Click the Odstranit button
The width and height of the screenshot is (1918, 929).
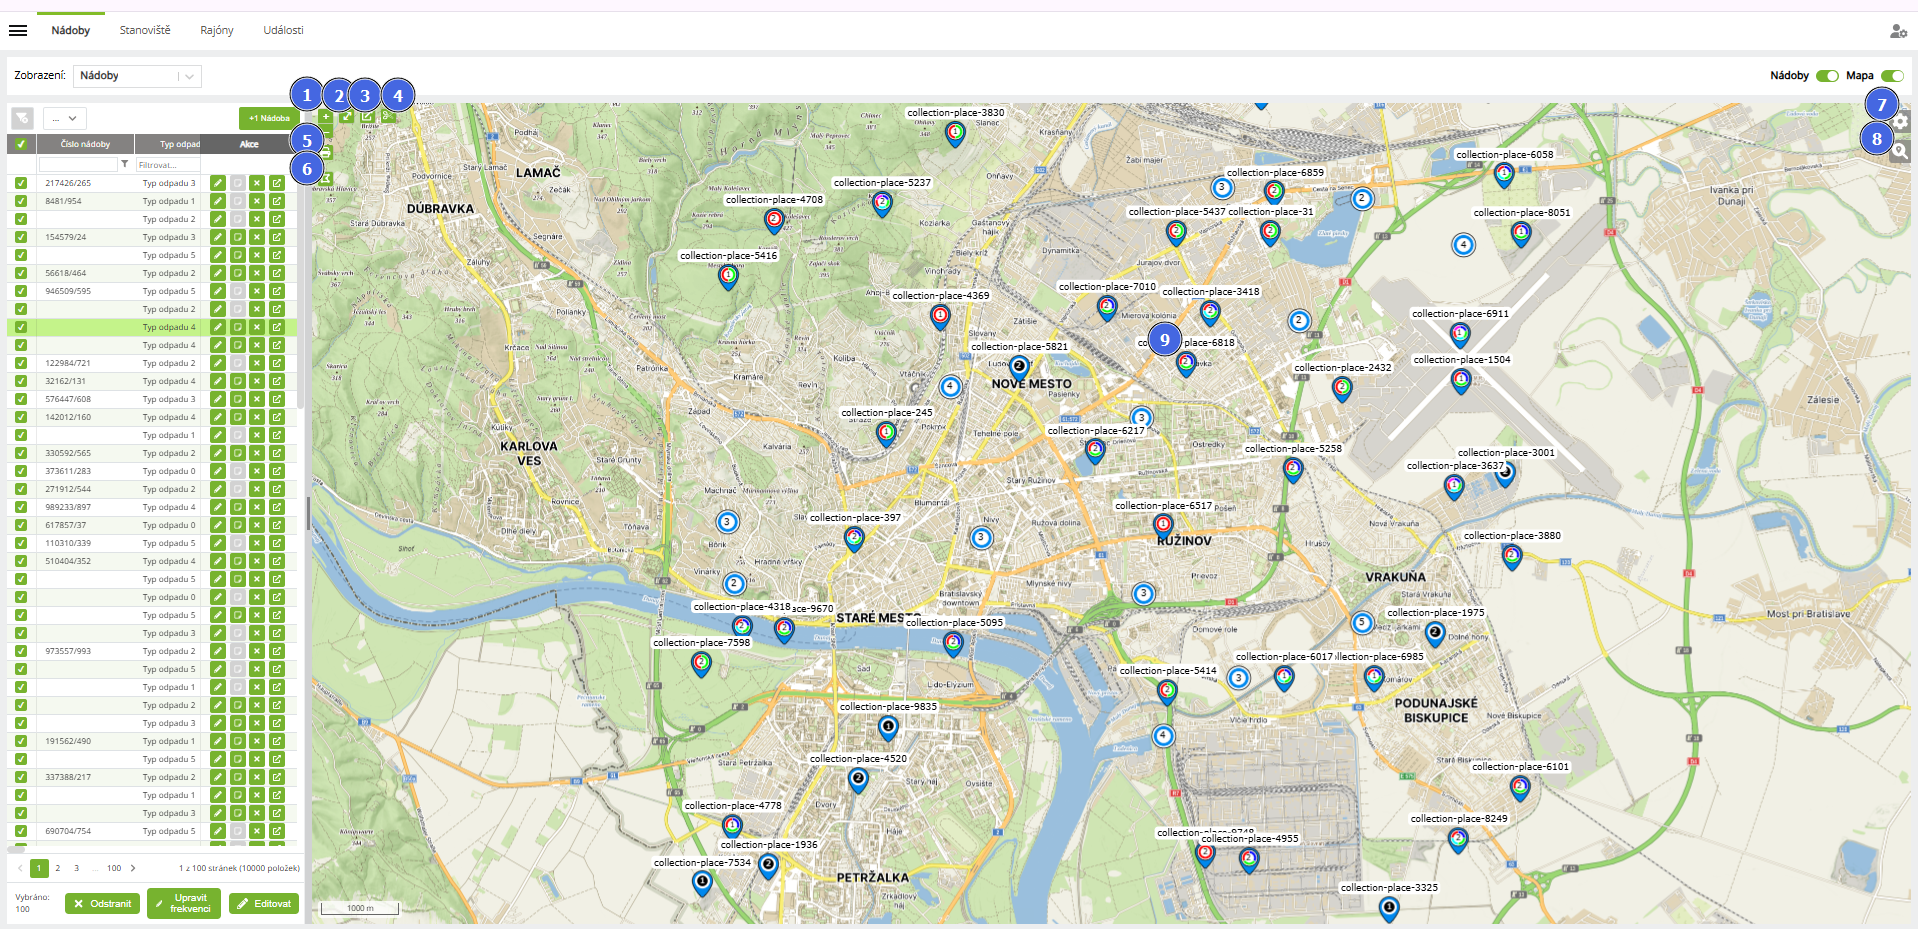[103, 903]
